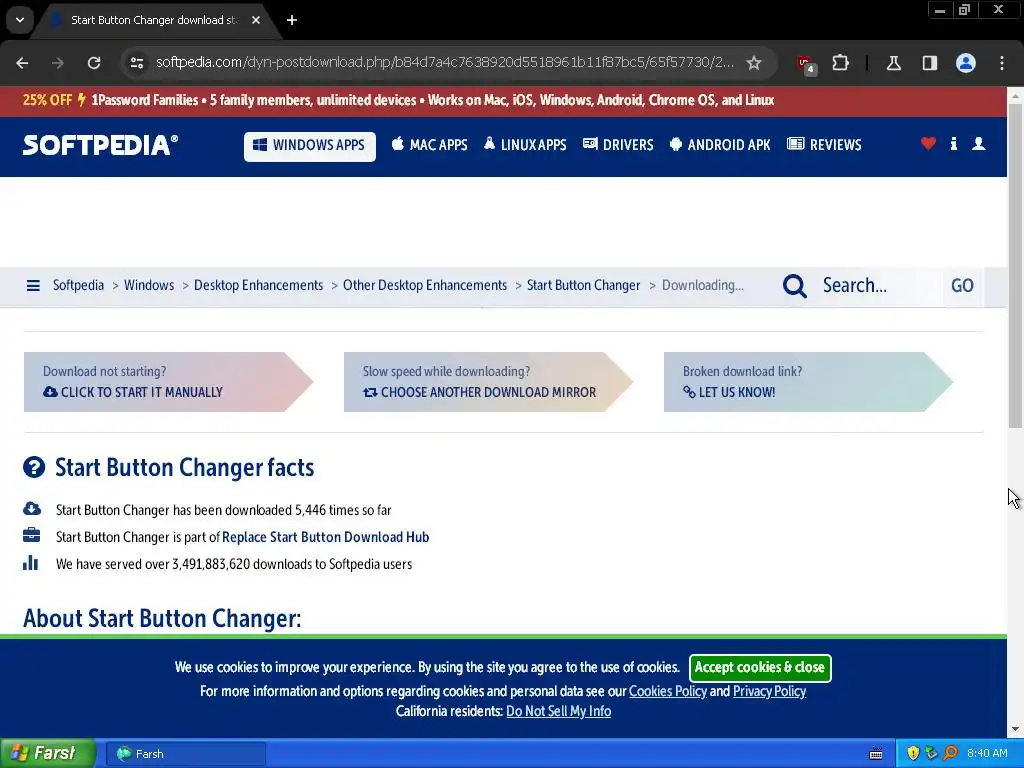Click the briefcase icon in facts list
Image resolution: width=1024 pixels, height=768 pixels.
31,536
